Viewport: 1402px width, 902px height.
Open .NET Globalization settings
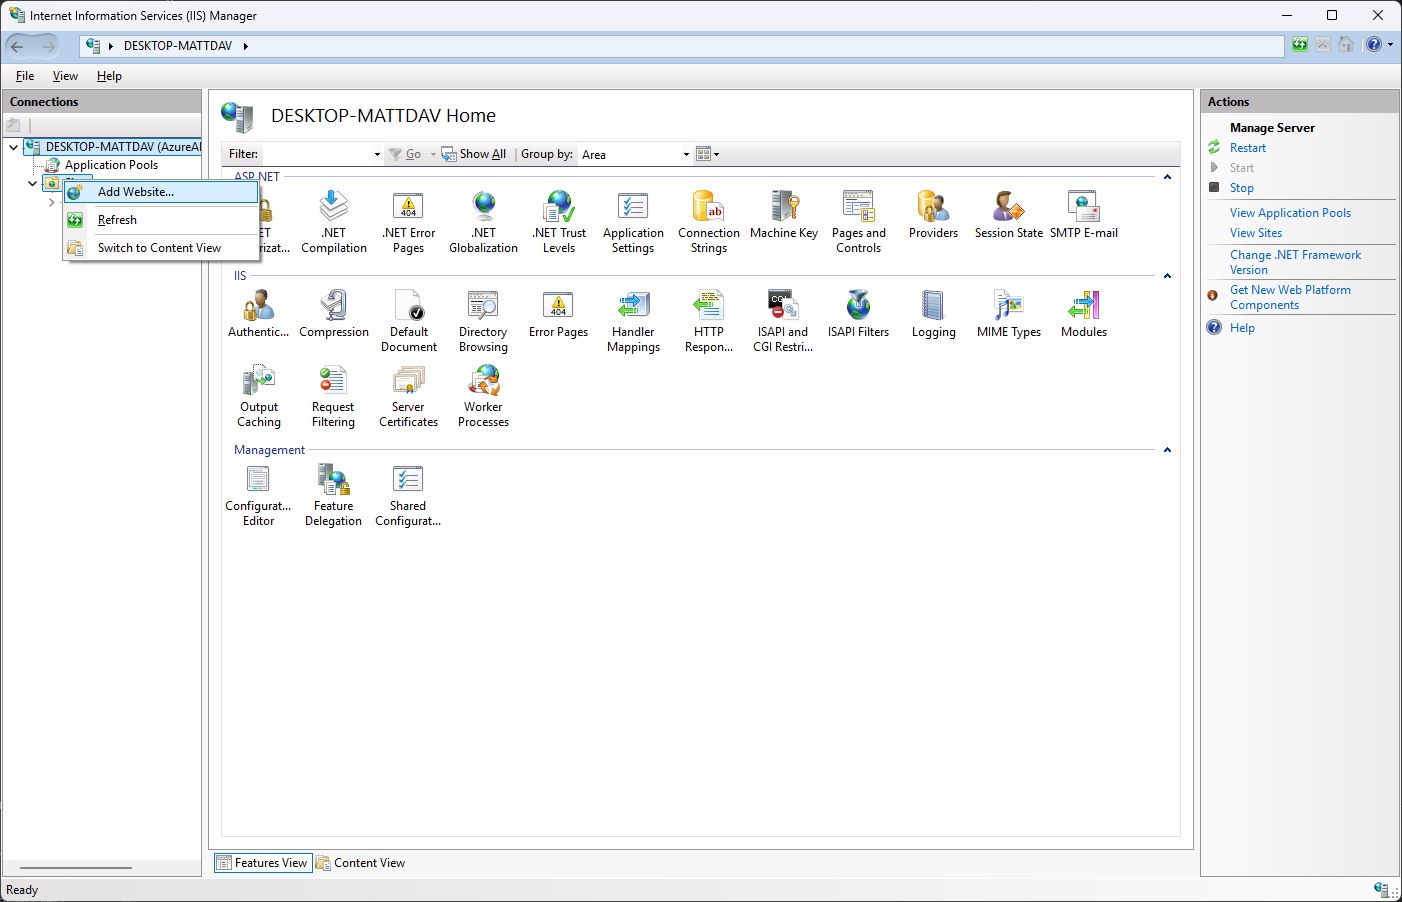(483, 222)
